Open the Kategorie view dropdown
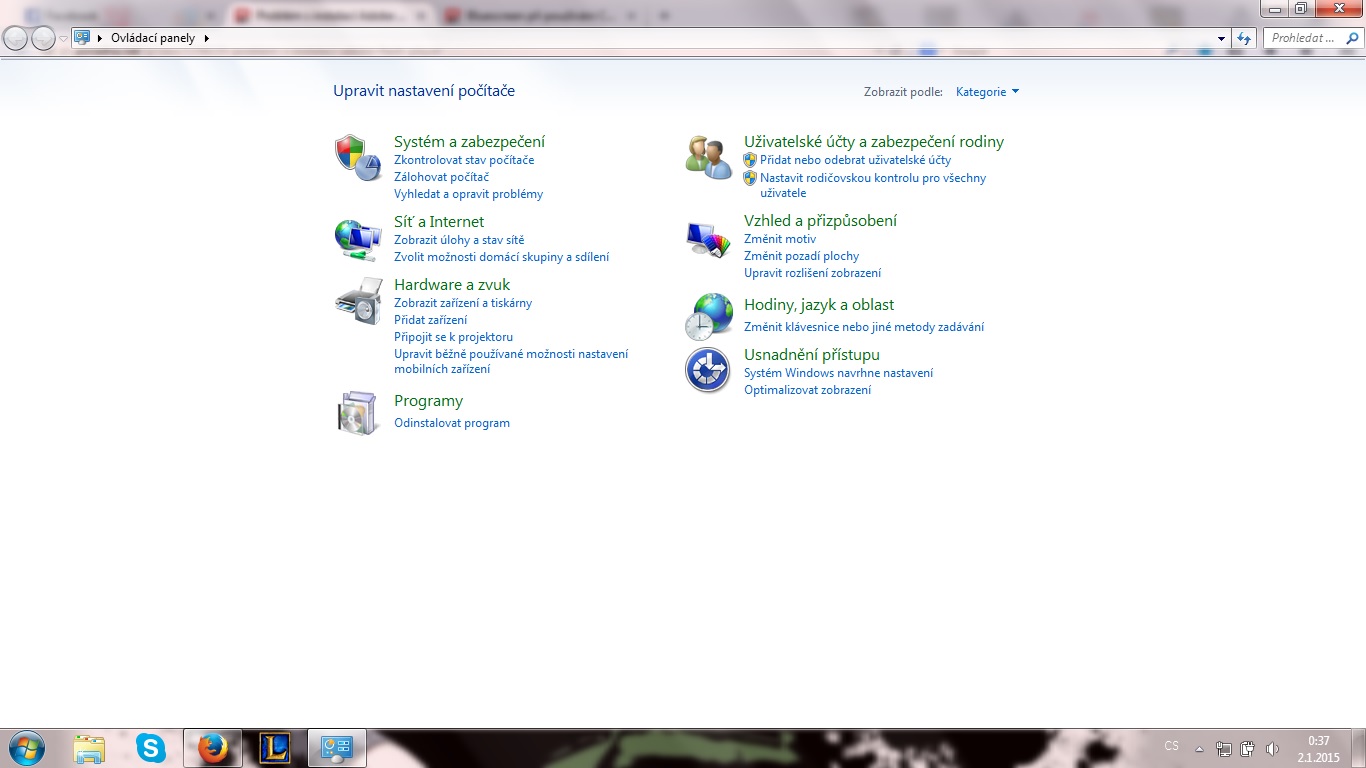 pos(987,91)
